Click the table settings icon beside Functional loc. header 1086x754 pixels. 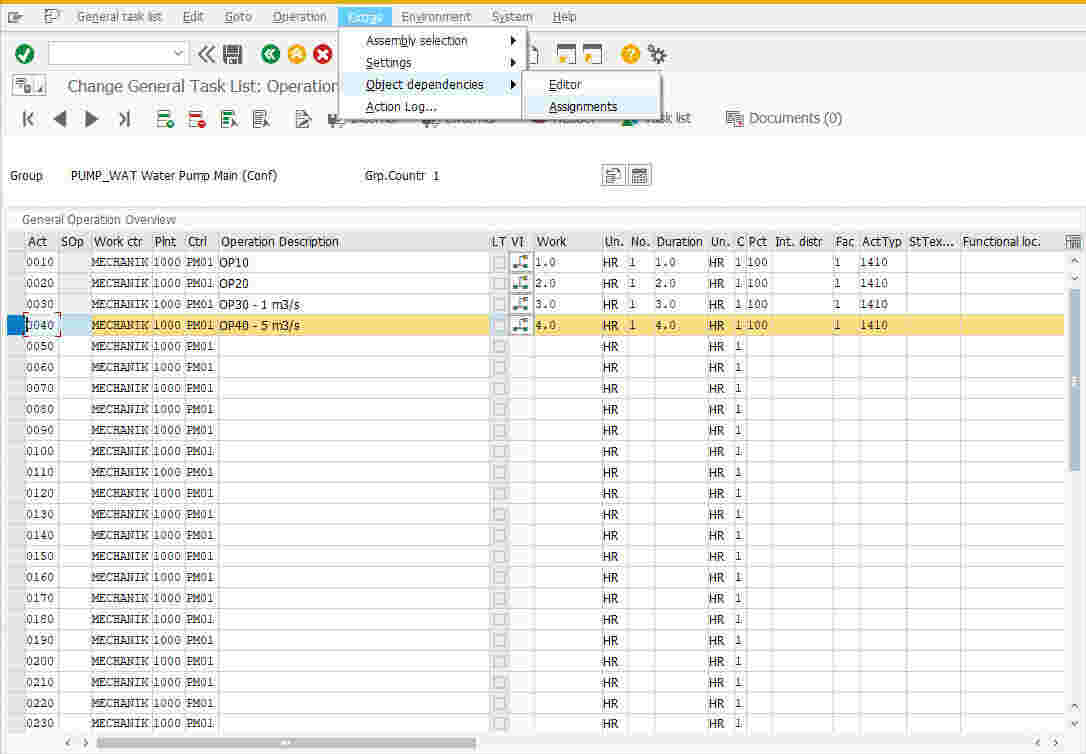click(x=1073, y=241)
